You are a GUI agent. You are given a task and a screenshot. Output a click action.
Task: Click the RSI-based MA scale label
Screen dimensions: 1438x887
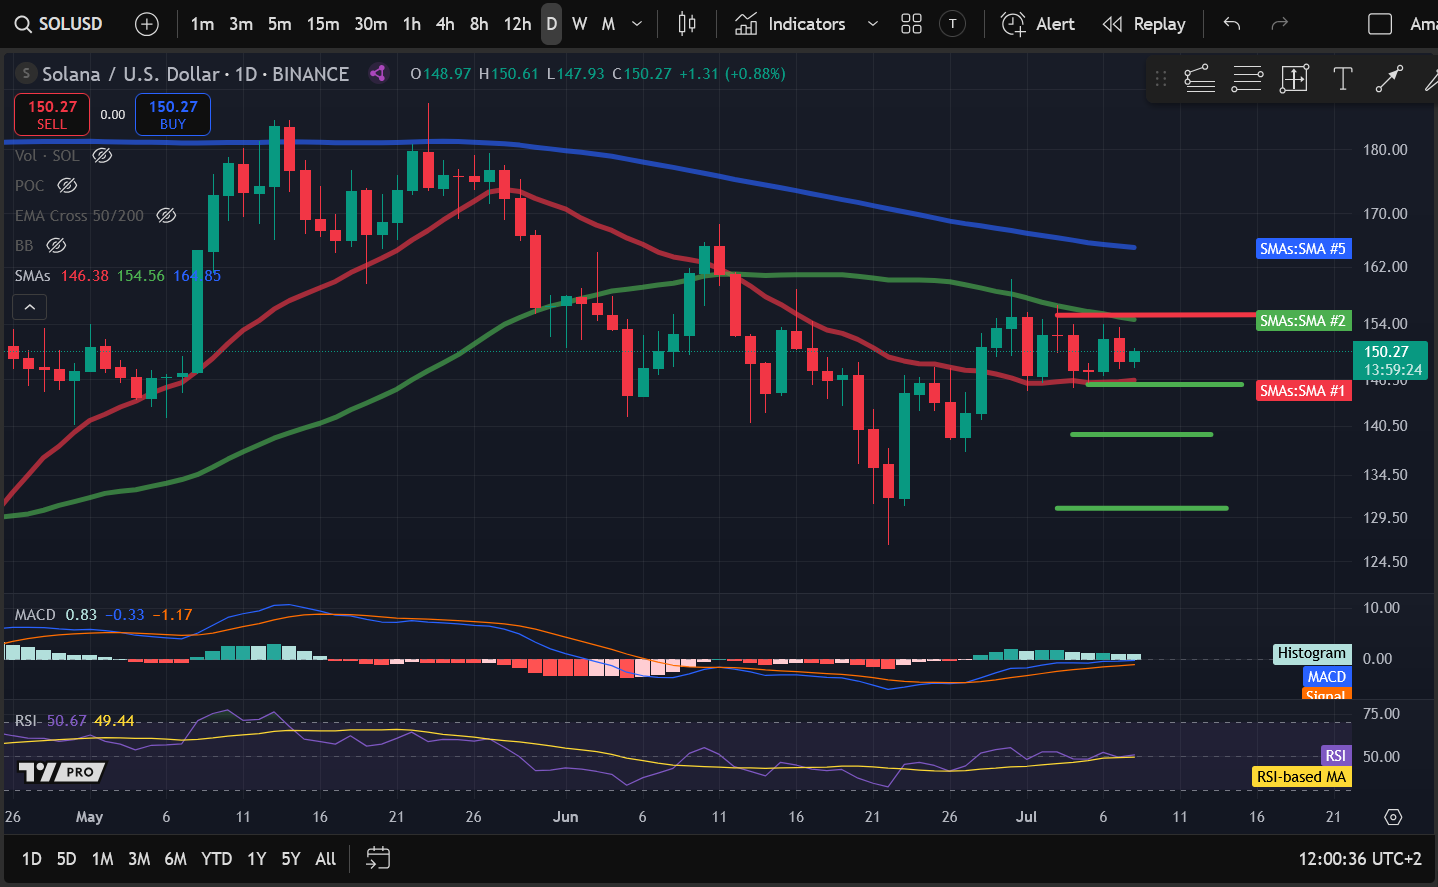1300,776
